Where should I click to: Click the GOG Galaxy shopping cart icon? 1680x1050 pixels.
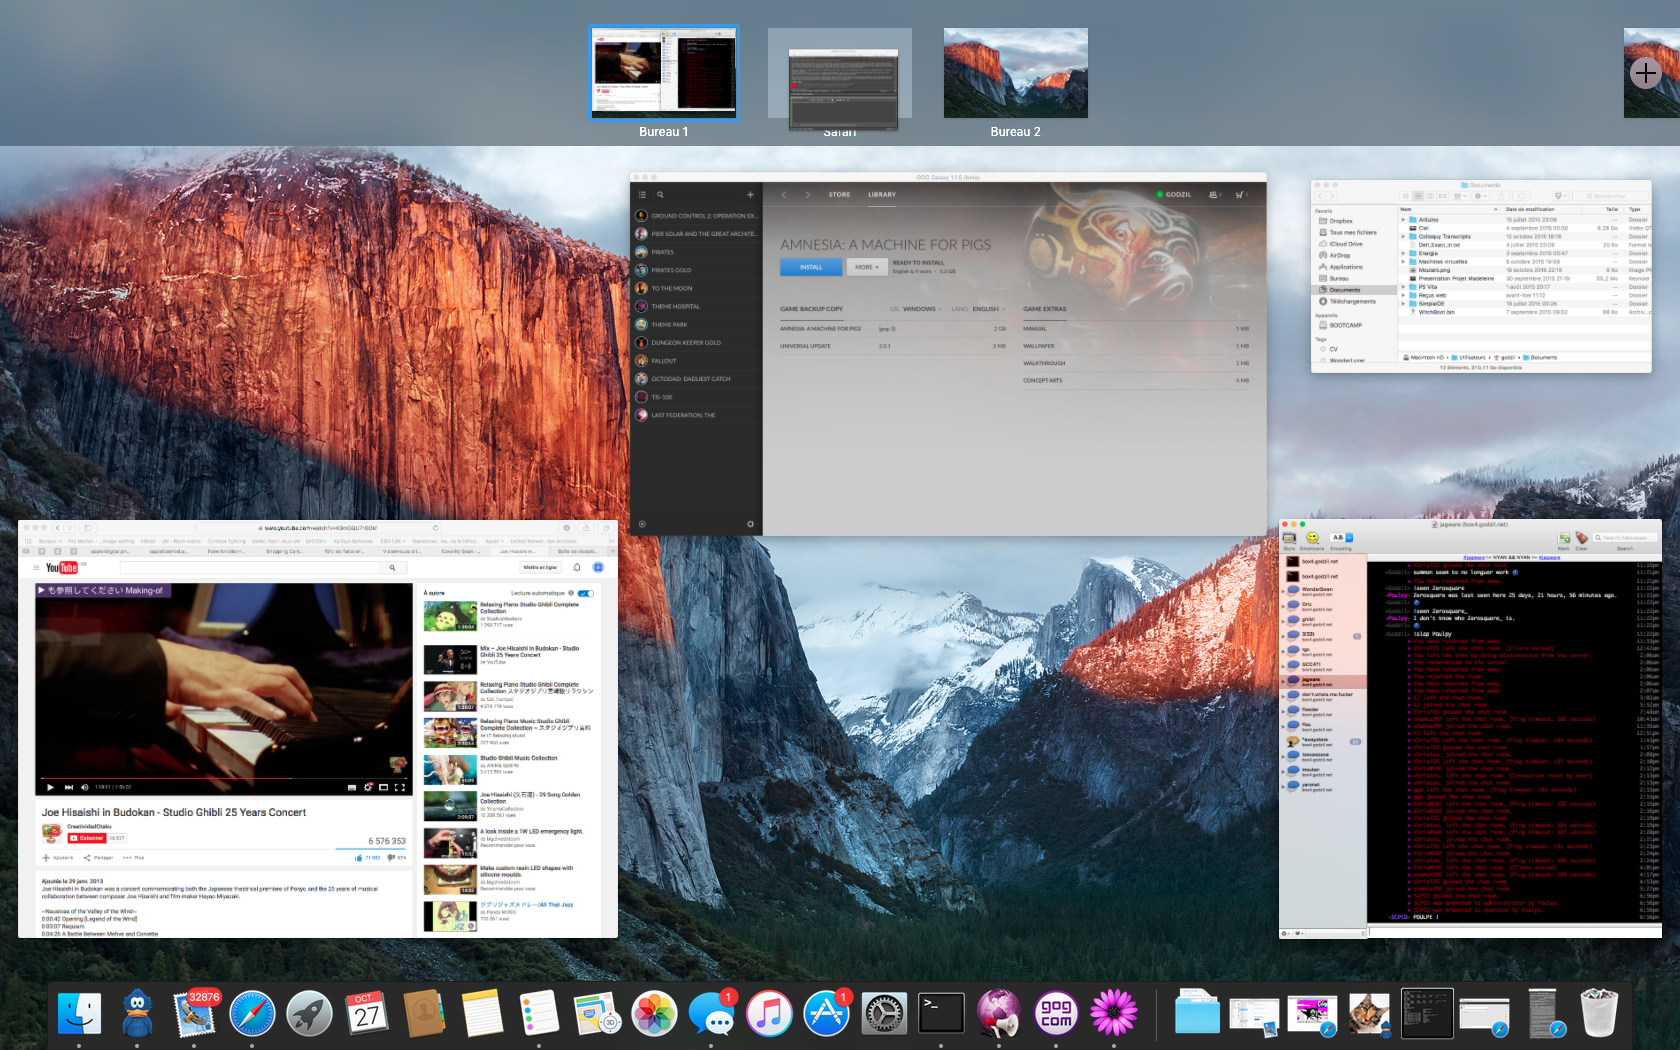[1241, 195]
